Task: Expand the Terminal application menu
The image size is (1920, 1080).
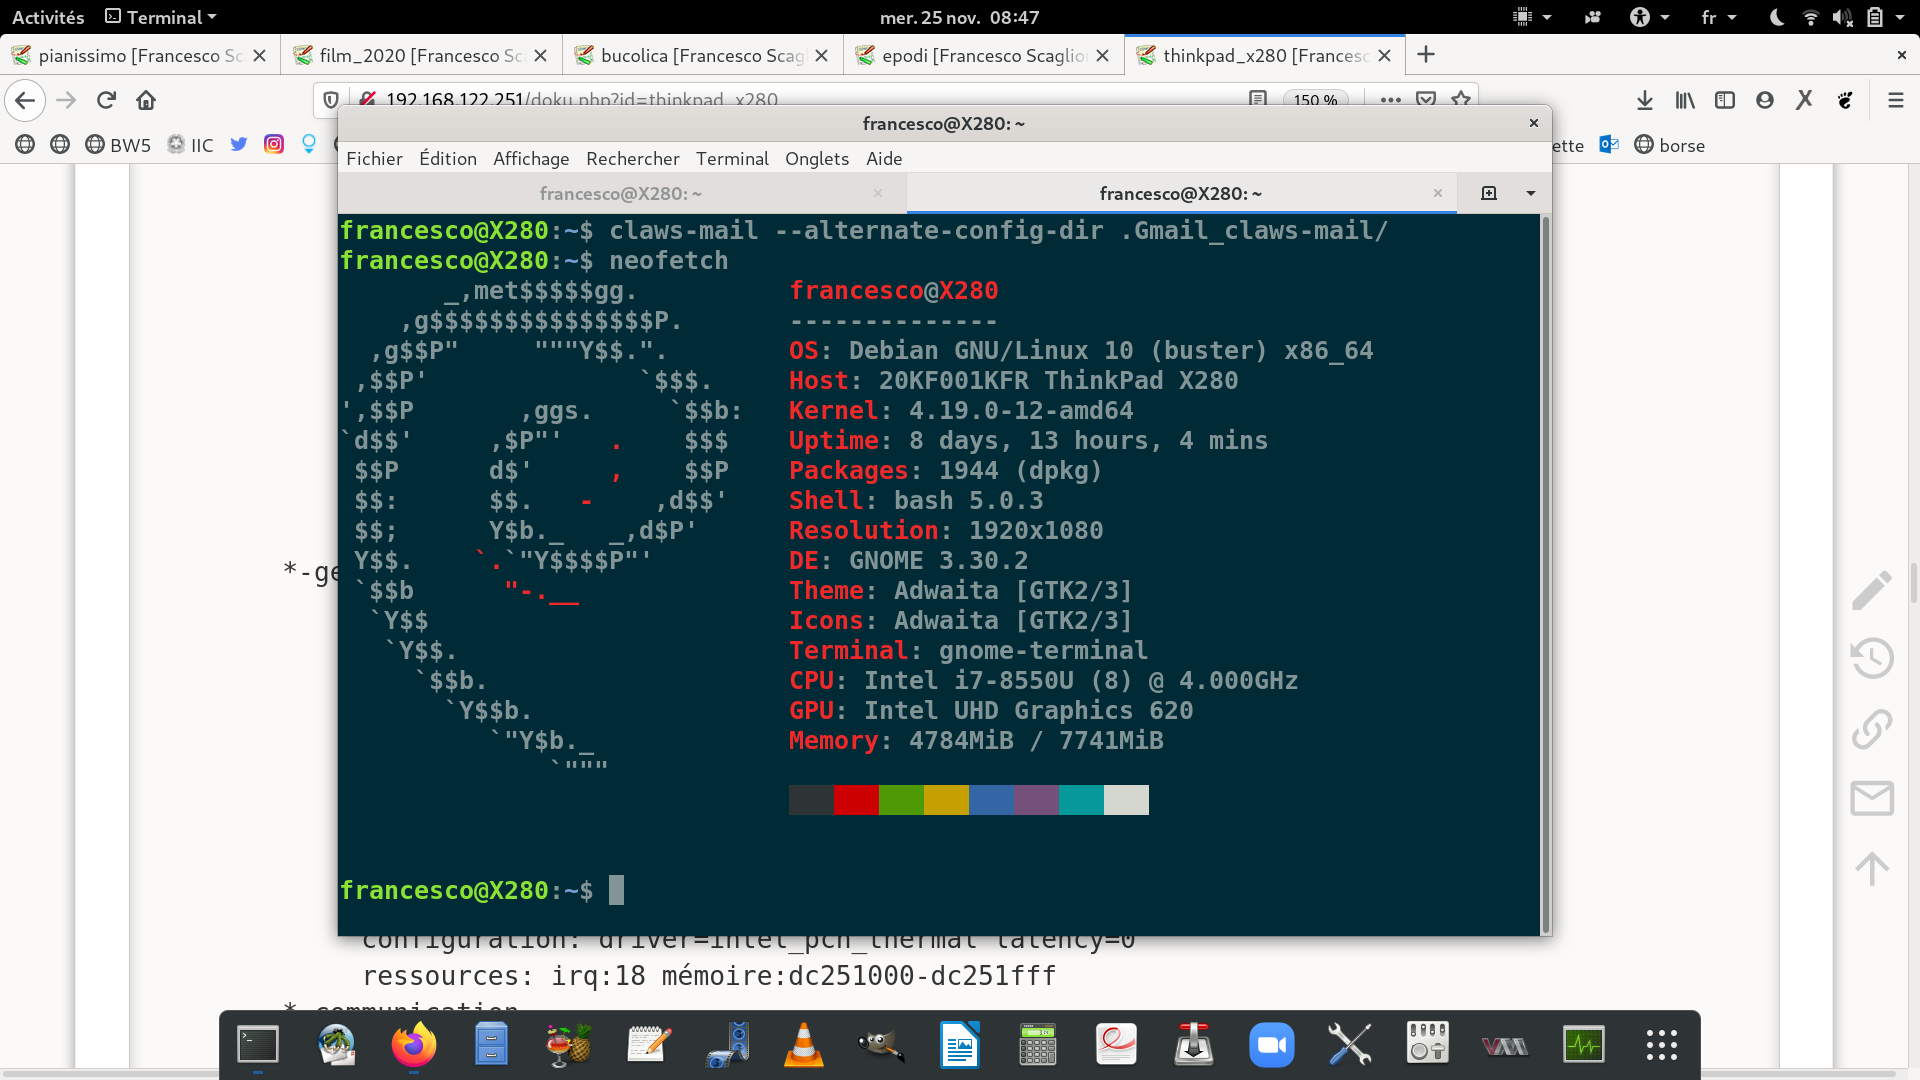Action: pyautogui.click(x=161, y=17)
